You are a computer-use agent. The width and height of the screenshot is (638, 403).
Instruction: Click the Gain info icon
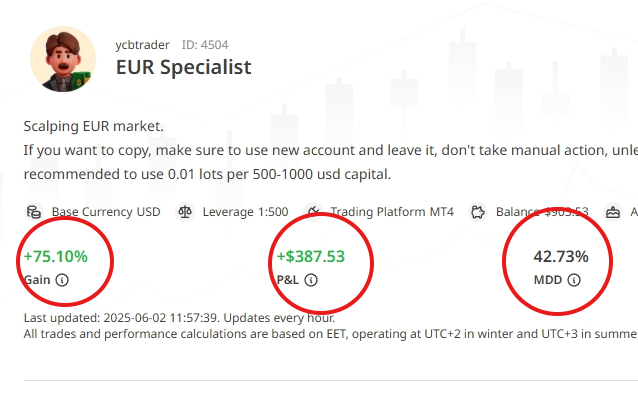click(x=62, y=281)
